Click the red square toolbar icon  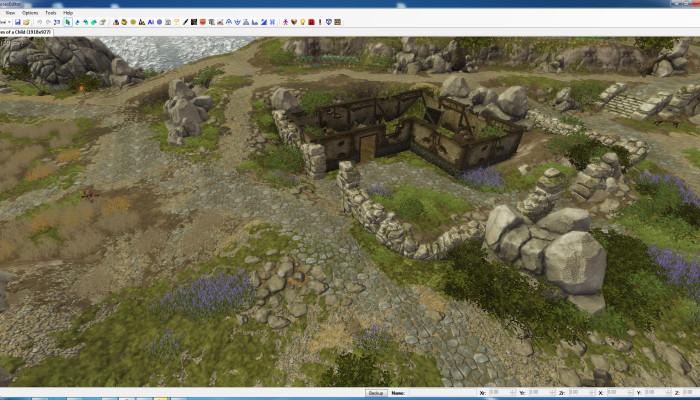(x=311, y=22)
